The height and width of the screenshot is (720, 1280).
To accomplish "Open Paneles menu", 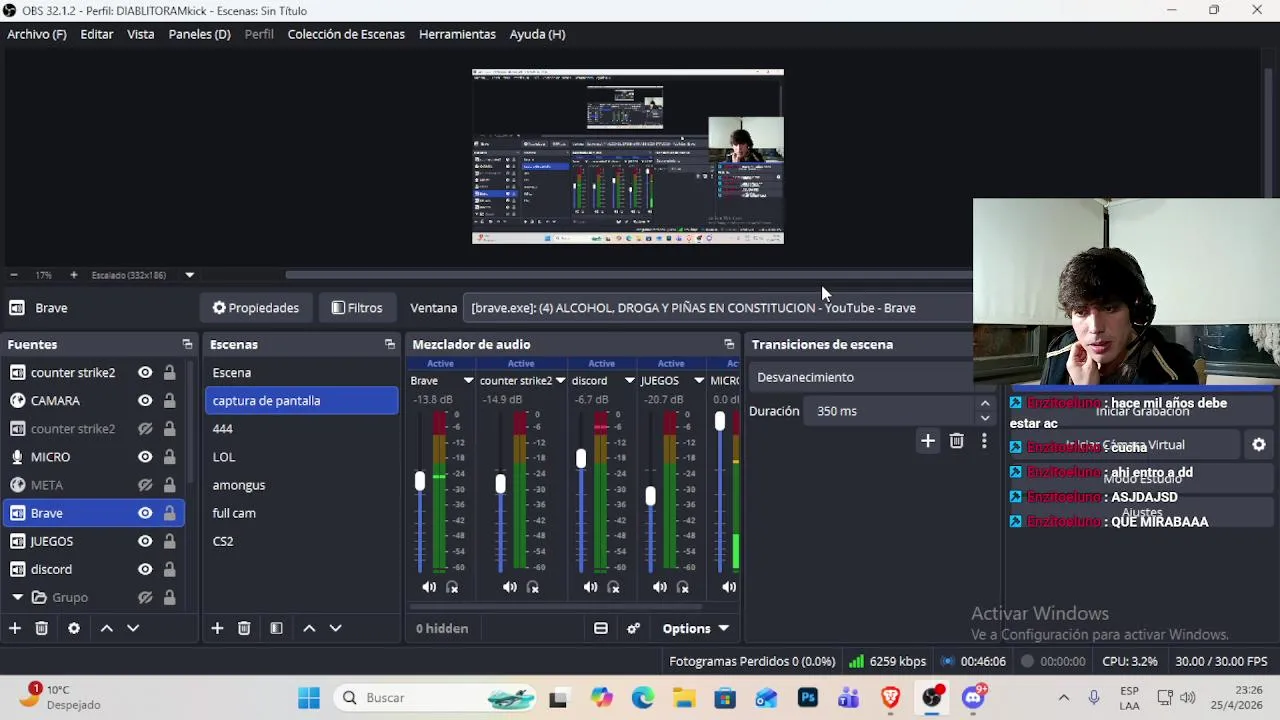I will click(199, 34).
